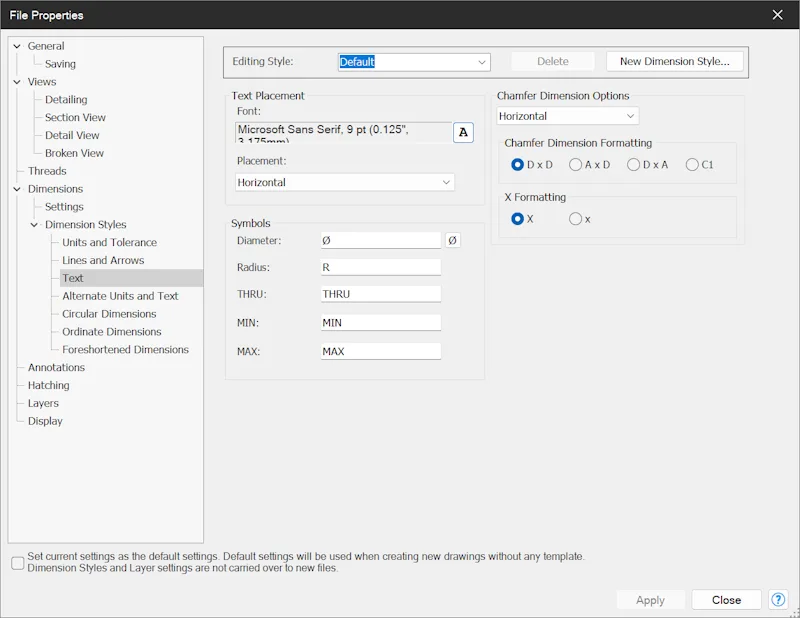The height and width of the screenshot is (618, 800).
Task: Click the MAX text input field
Action: click(381, 351)
